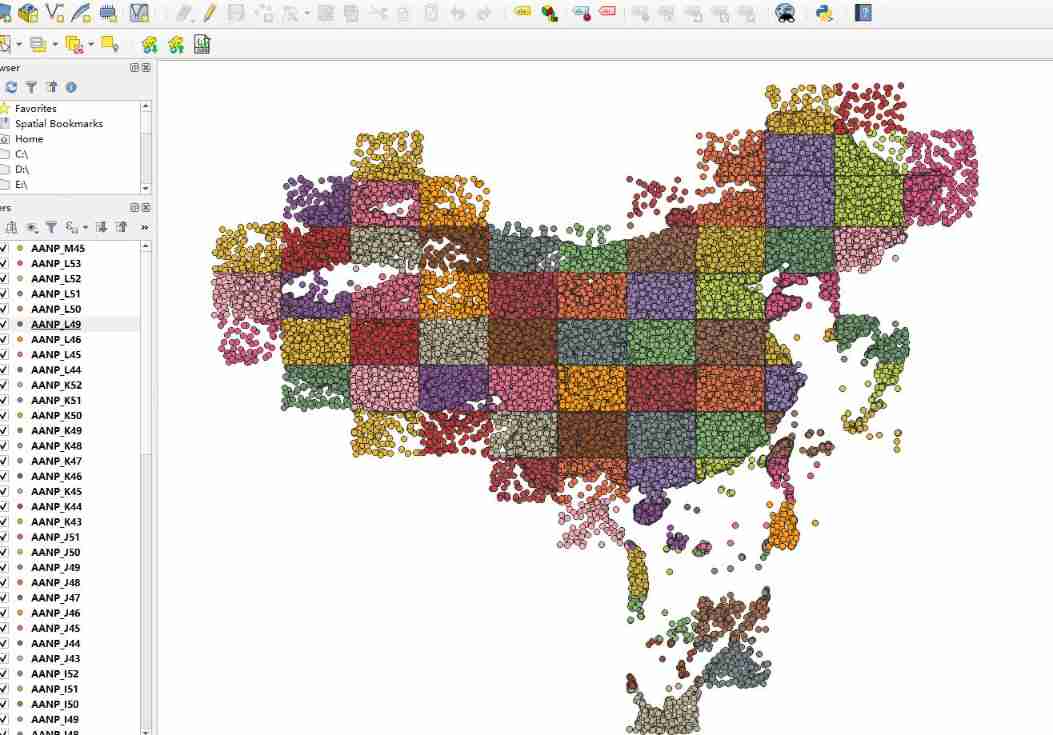This screenshot has height=735, width=1053.
Task: Click the New Virtual Layer icon
Action: (139, 13)
